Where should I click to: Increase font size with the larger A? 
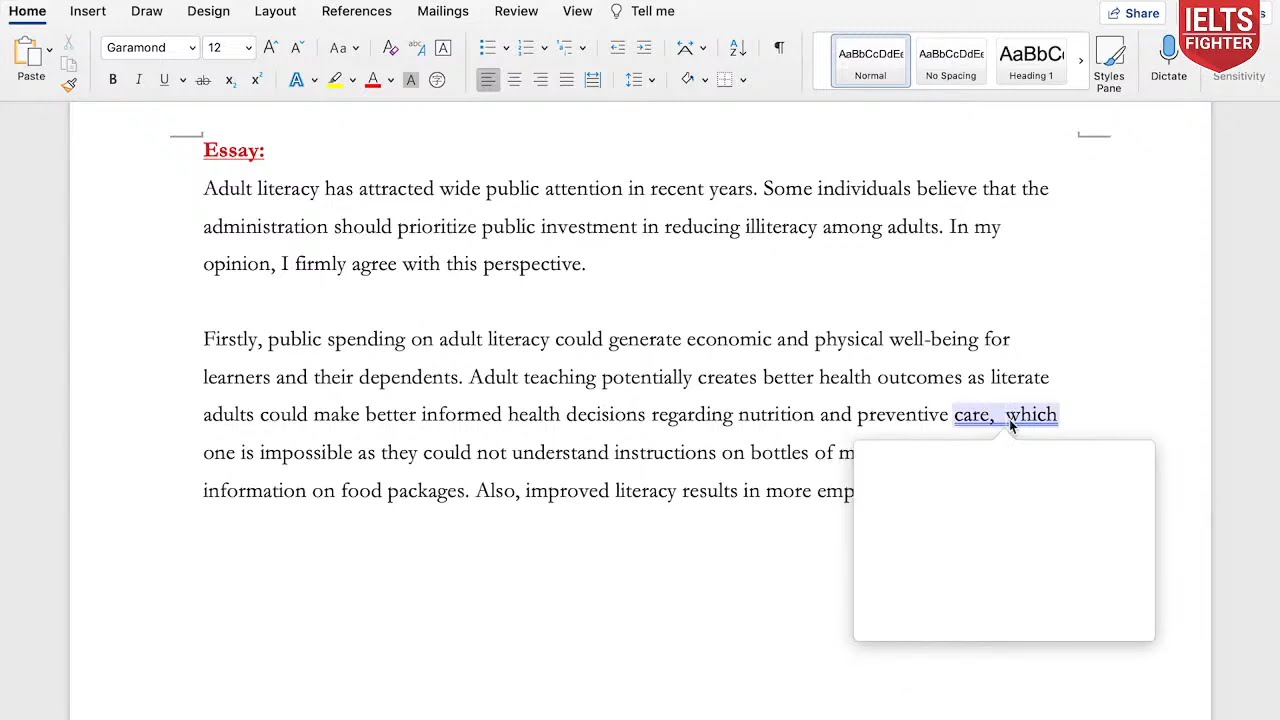[x=270, y=48]
